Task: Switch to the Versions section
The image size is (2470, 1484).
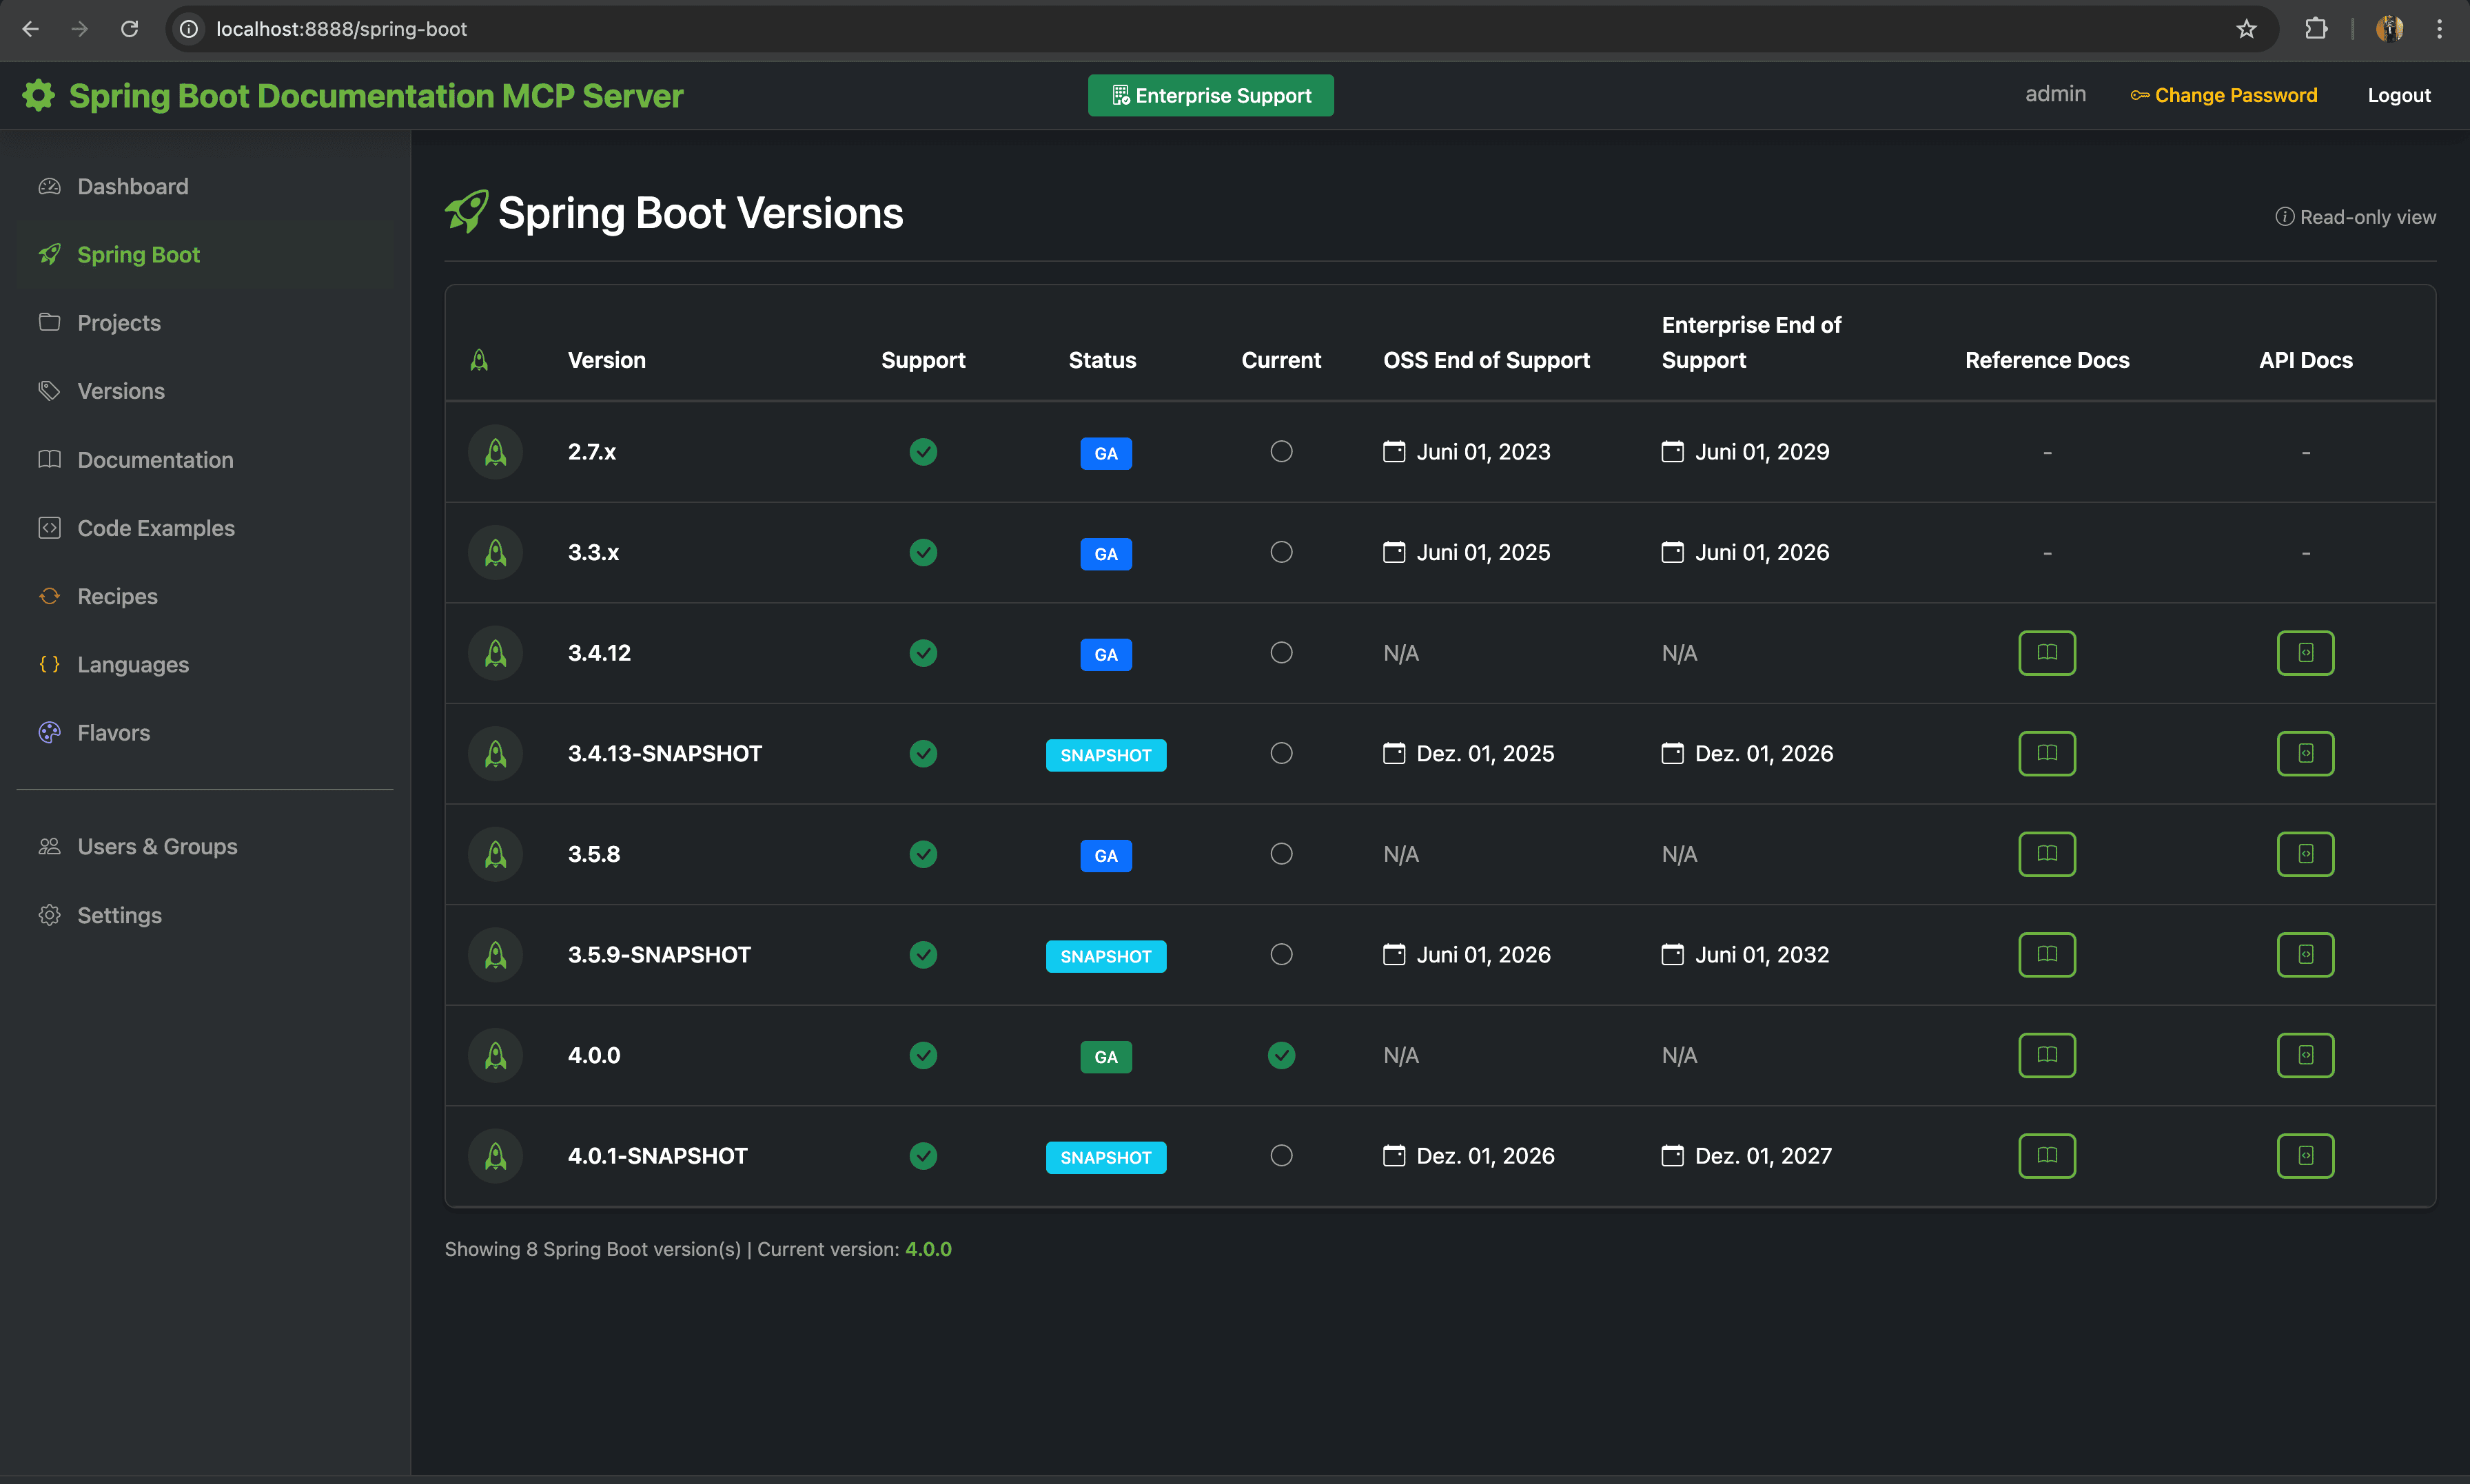Action: point(121,390)
